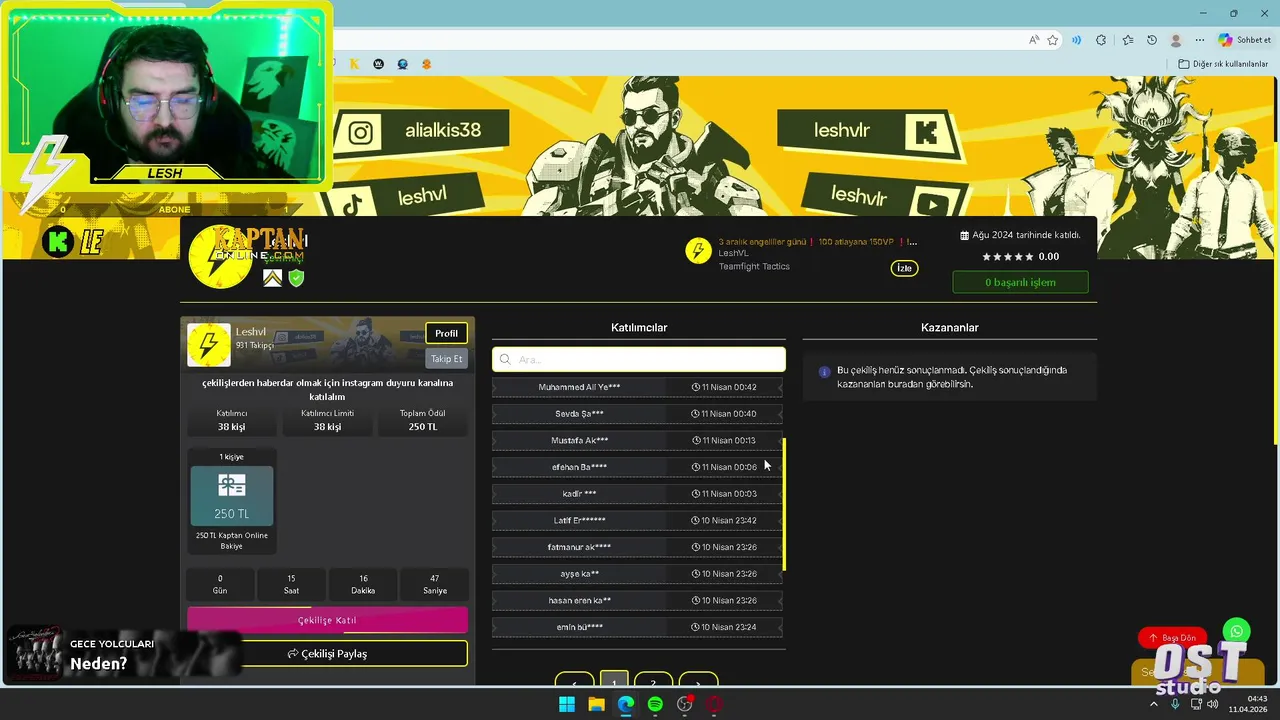Viewport: 1280px width, 720px height.
Task: Open the volume tray icon
Action: 1213,704
